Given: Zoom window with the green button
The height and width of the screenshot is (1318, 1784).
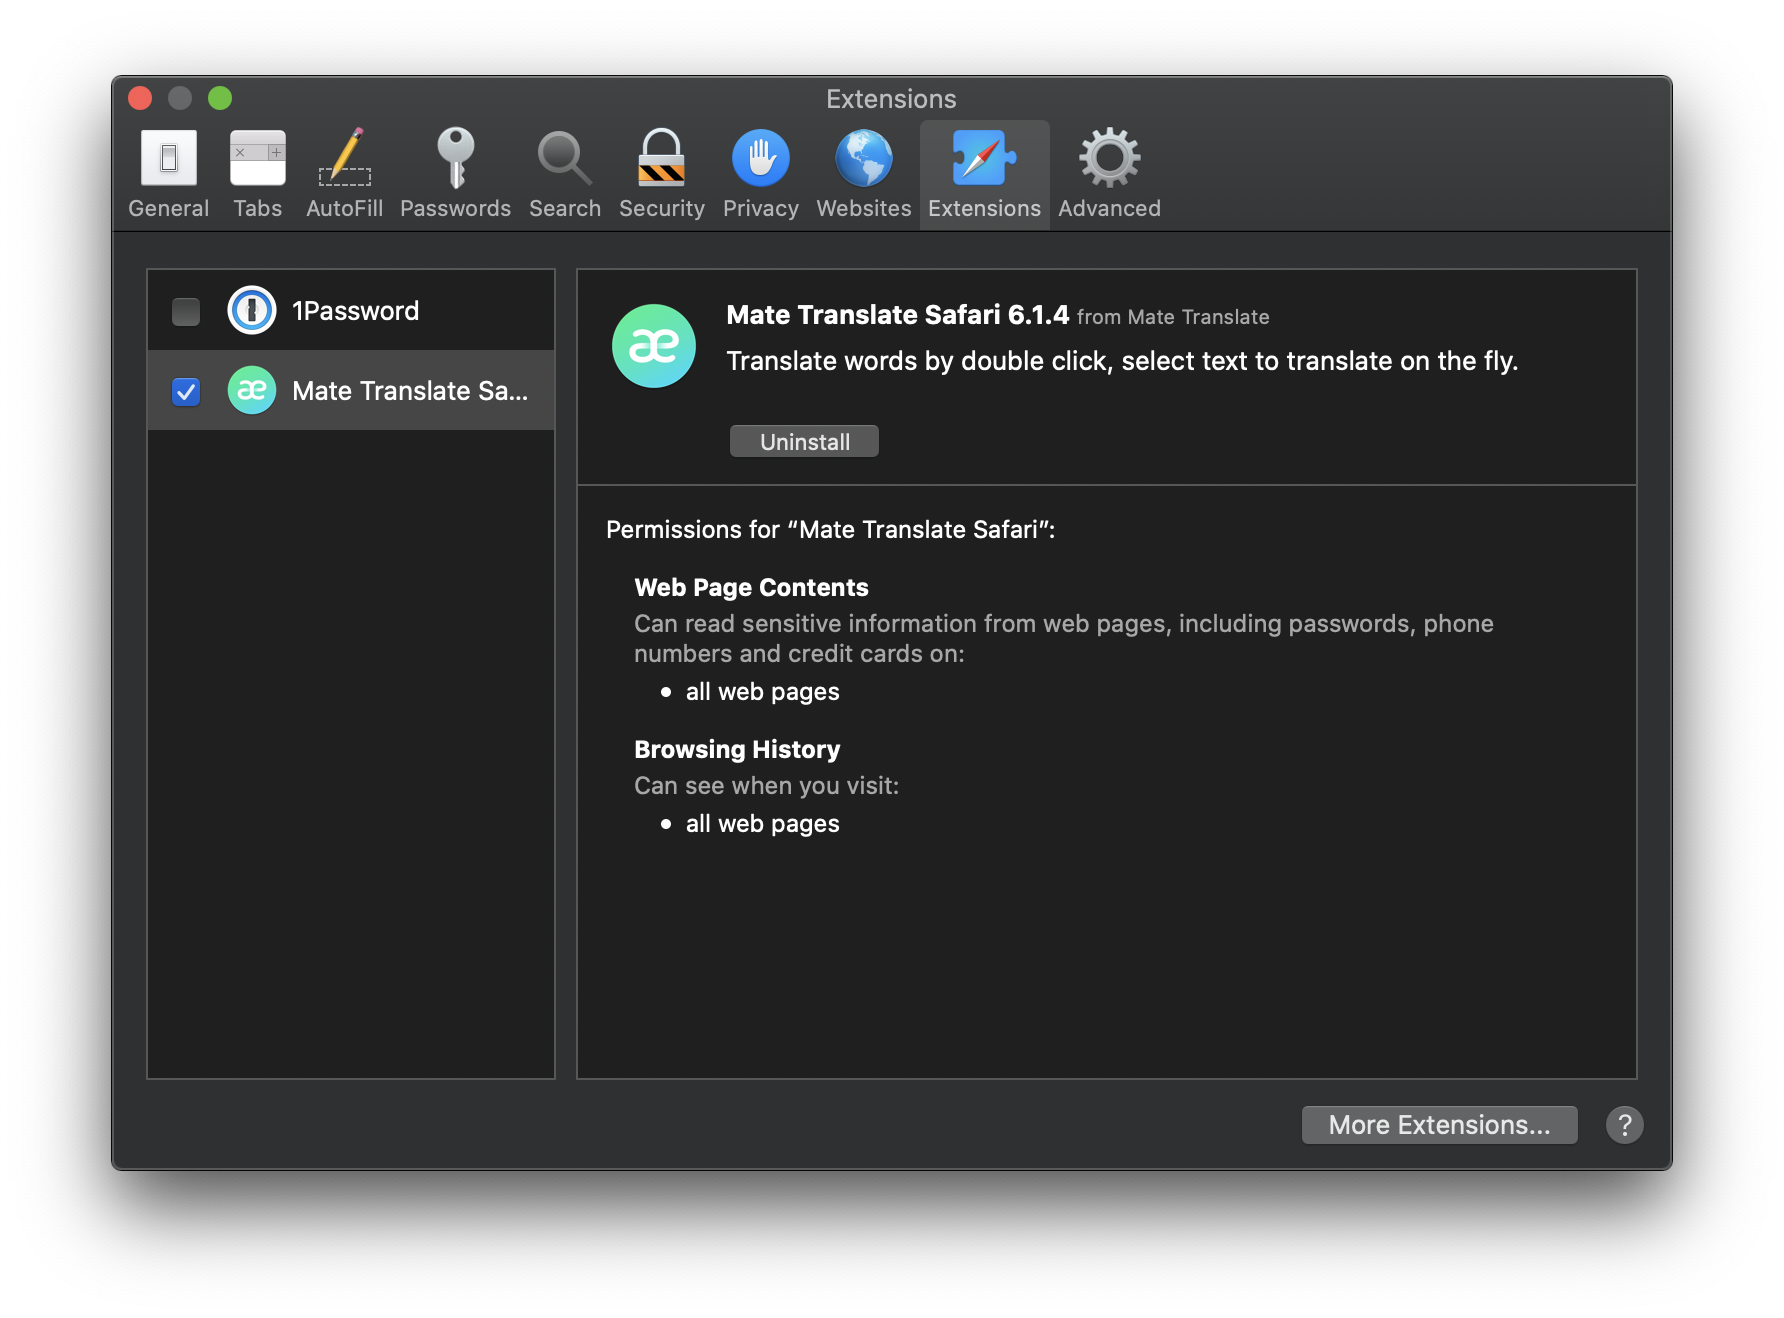Looking at the screenshot, I should pos(220,98).
